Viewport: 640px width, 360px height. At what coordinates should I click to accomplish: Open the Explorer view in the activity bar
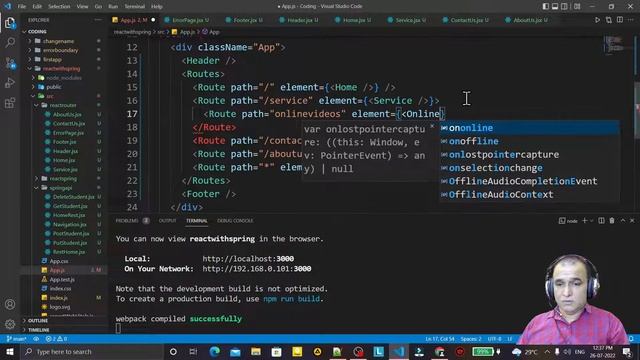click(x=10, y=23)
